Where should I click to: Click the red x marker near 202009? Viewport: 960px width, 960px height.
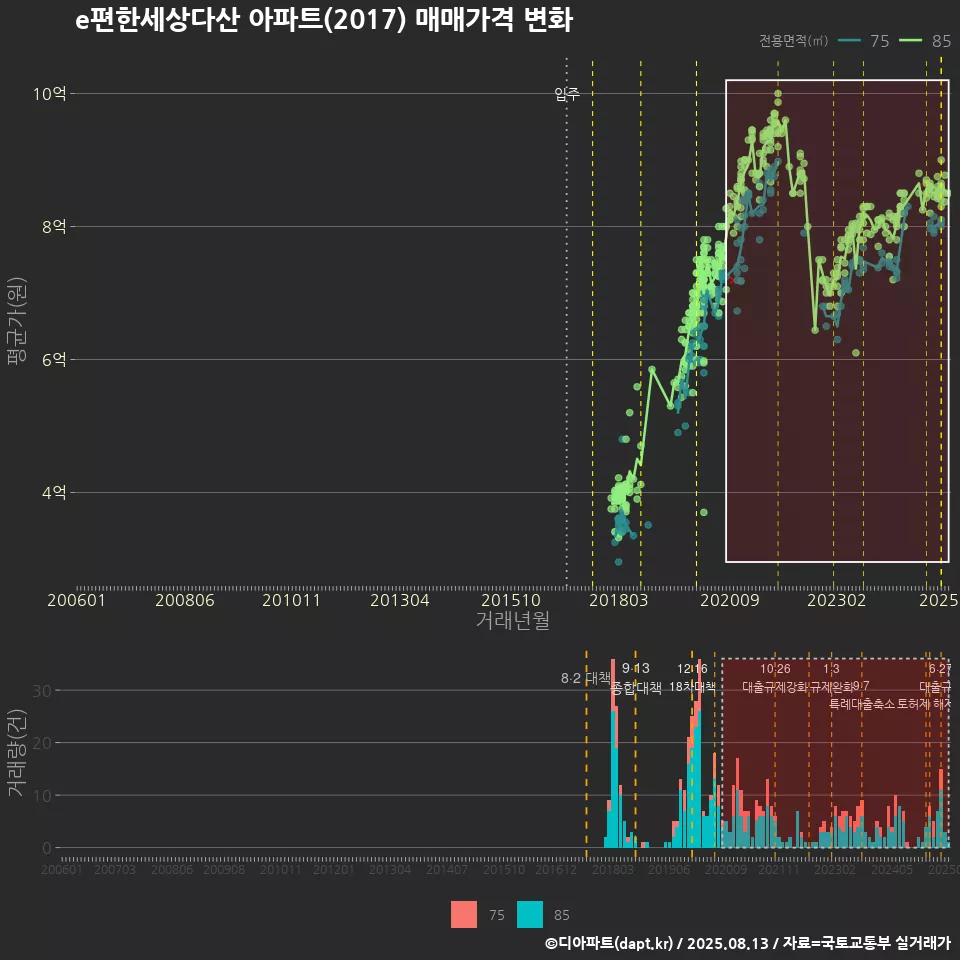pyautogui.click(x=732, y=280)
